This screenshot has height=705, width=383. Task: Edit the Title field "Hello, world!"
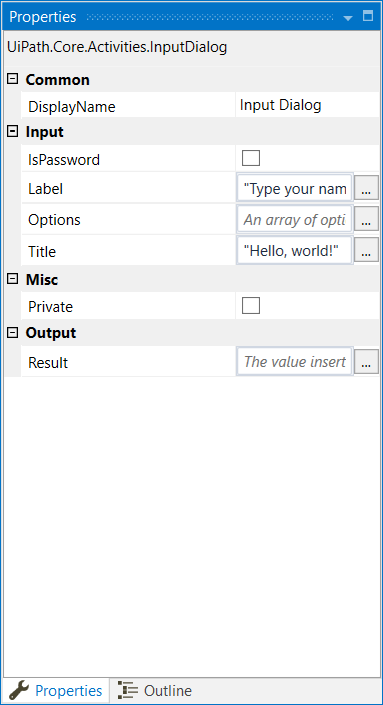point(295,250)
